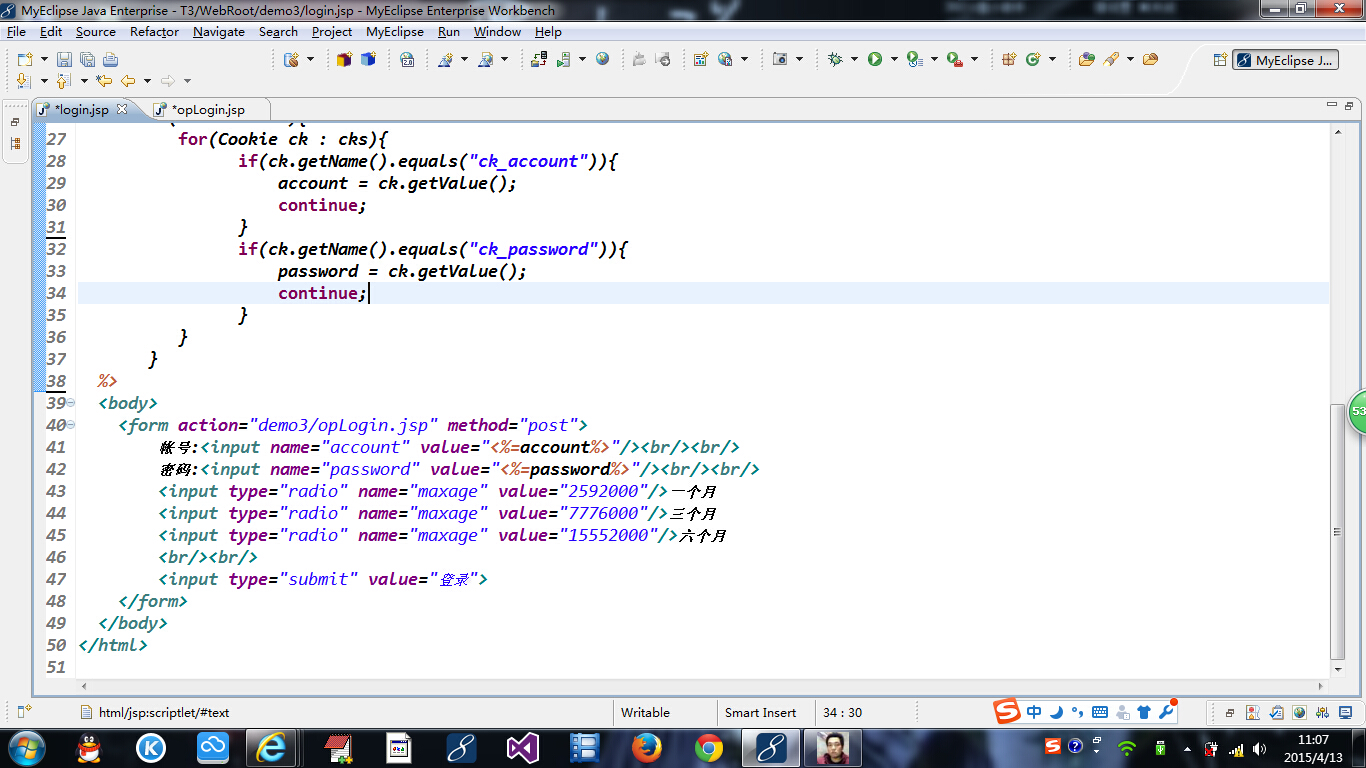Screen dimensions: 1366x768
Task: Open the Back navigation history dropdown
Action: pyautogui.click(x=147, y=81)
